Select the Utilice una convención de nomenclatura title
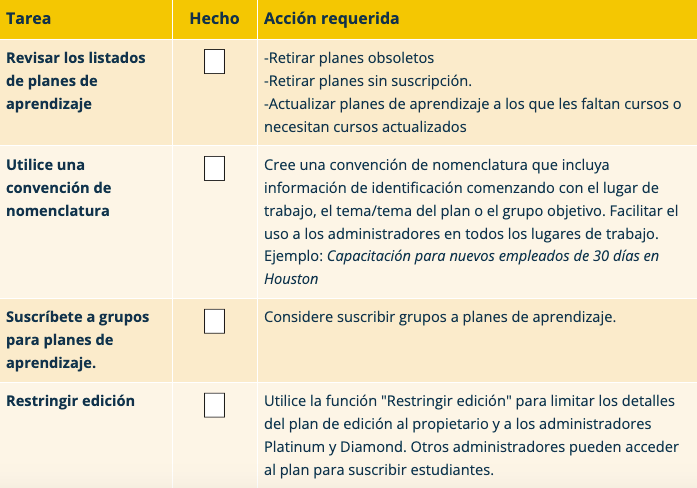 (59, 188)
